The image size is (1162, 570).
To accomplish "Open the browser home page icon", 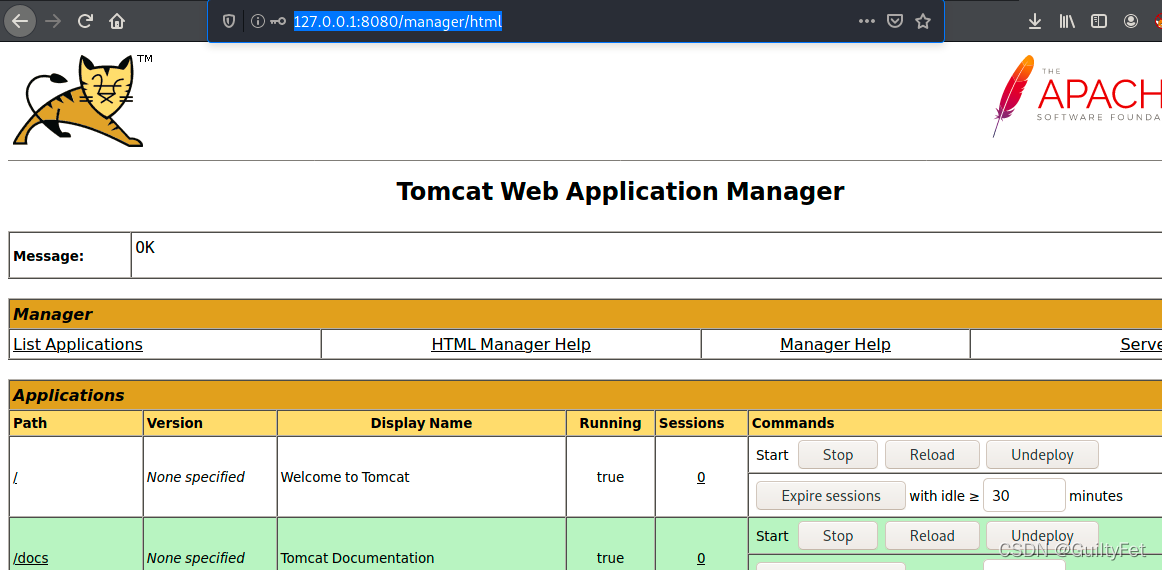I will (117, 21).
